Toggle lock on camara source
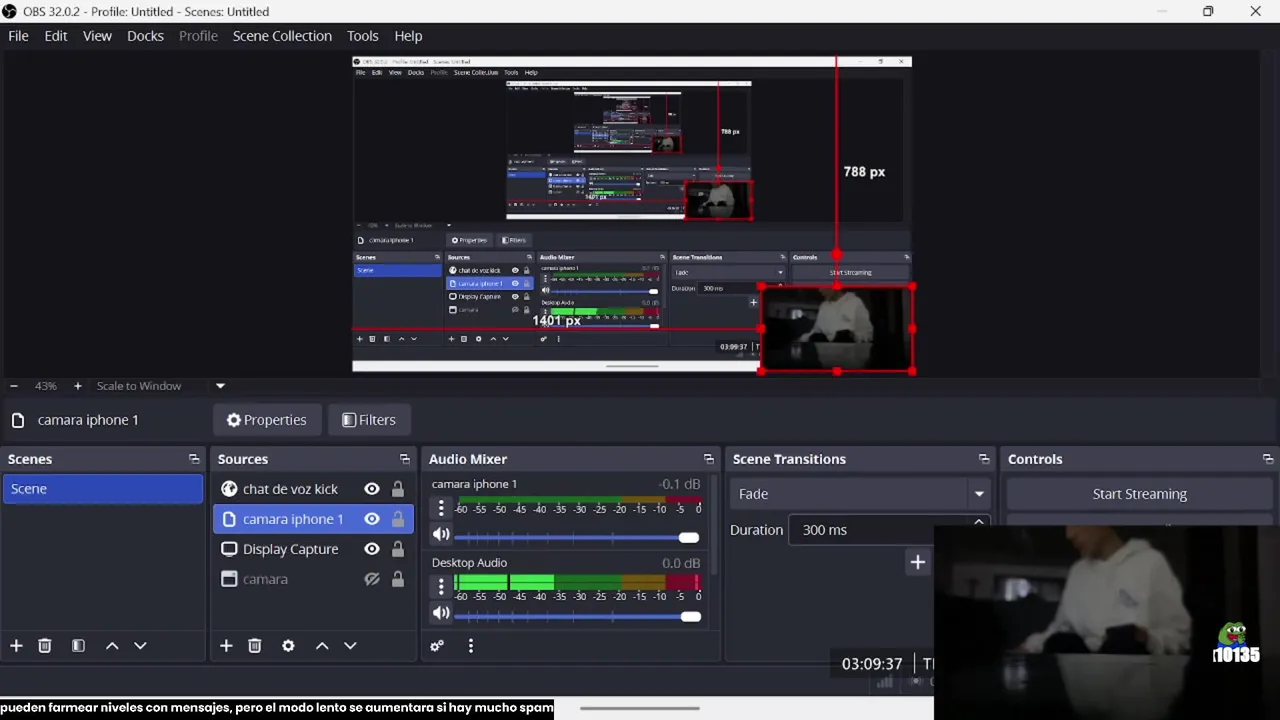Image resolution: width=1280 pixels, height=720 pixels. 398,579
